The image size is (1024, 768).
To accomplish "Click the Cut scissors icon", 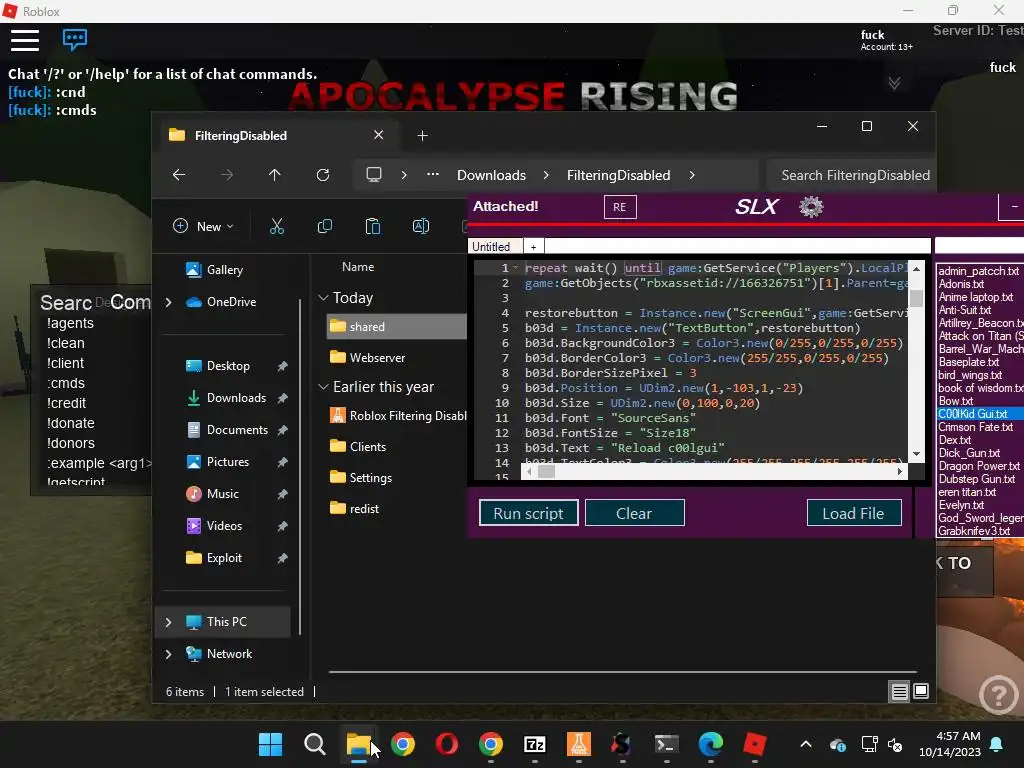I will click(x=277, y=227).
